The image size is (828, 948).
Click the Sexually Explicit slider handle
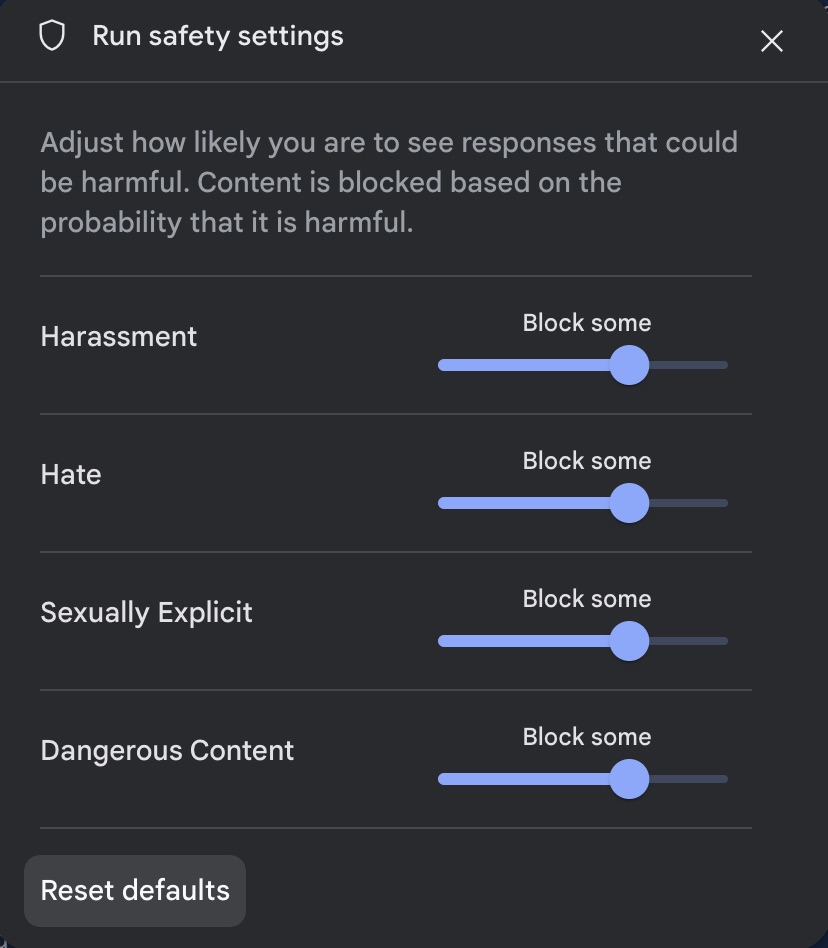click(629, 641)
